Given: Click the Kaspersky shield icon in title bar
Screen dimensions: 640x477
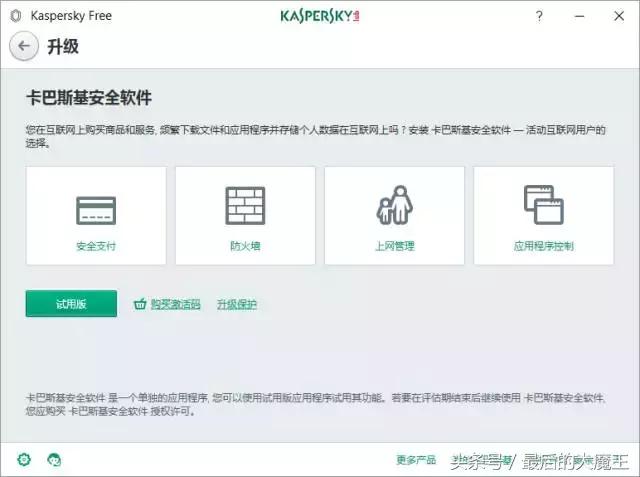Looking at the screenshot, I should (16, 16).
